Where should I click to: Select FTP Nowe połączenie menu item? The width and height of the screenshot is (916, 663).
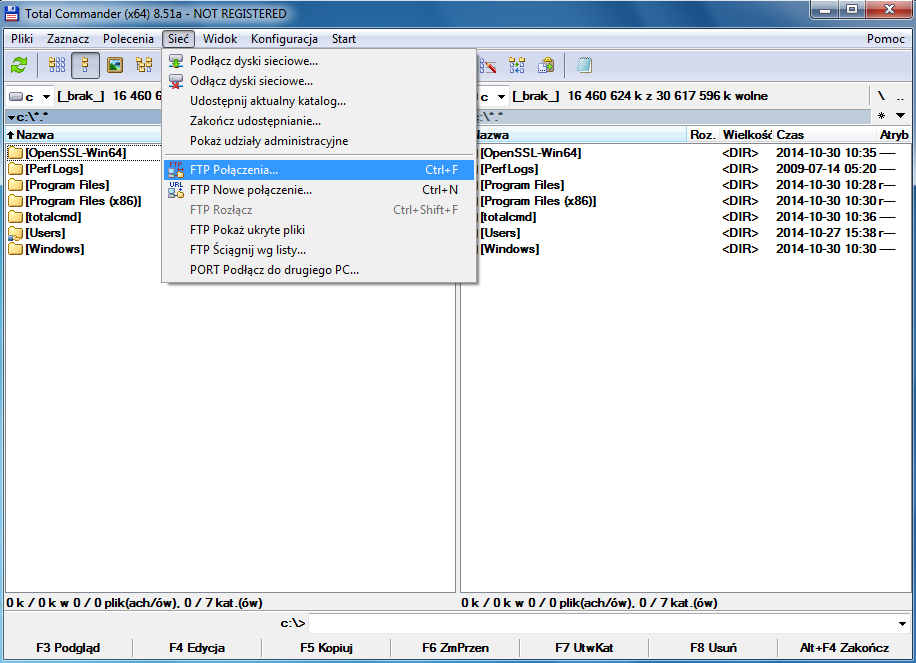click(250, 190)
